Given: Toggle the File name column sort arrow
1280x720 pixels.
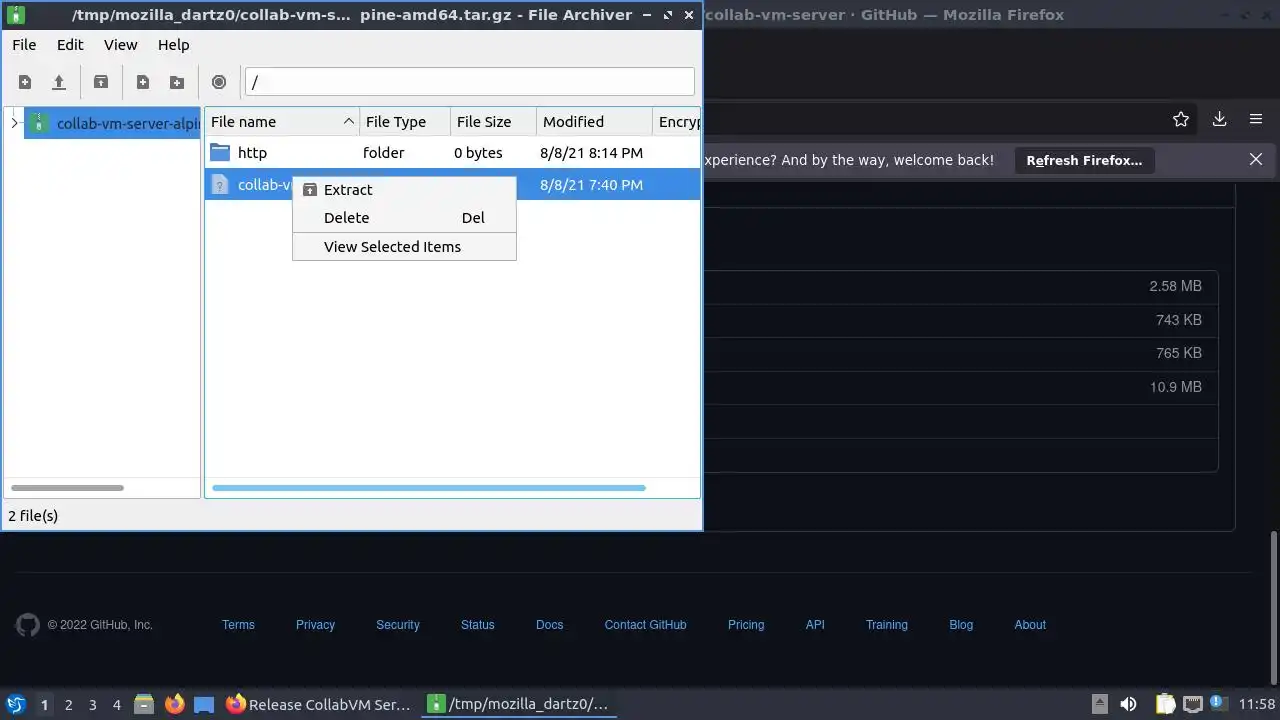Looking at the screenshot, I should point(348,122).
